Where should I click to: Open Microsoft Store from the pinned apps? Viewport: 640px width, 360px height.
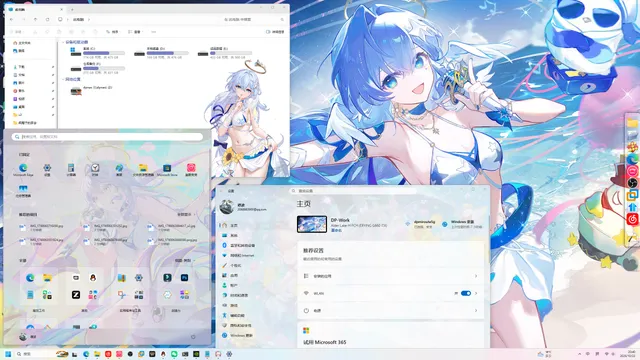point(167,168)
